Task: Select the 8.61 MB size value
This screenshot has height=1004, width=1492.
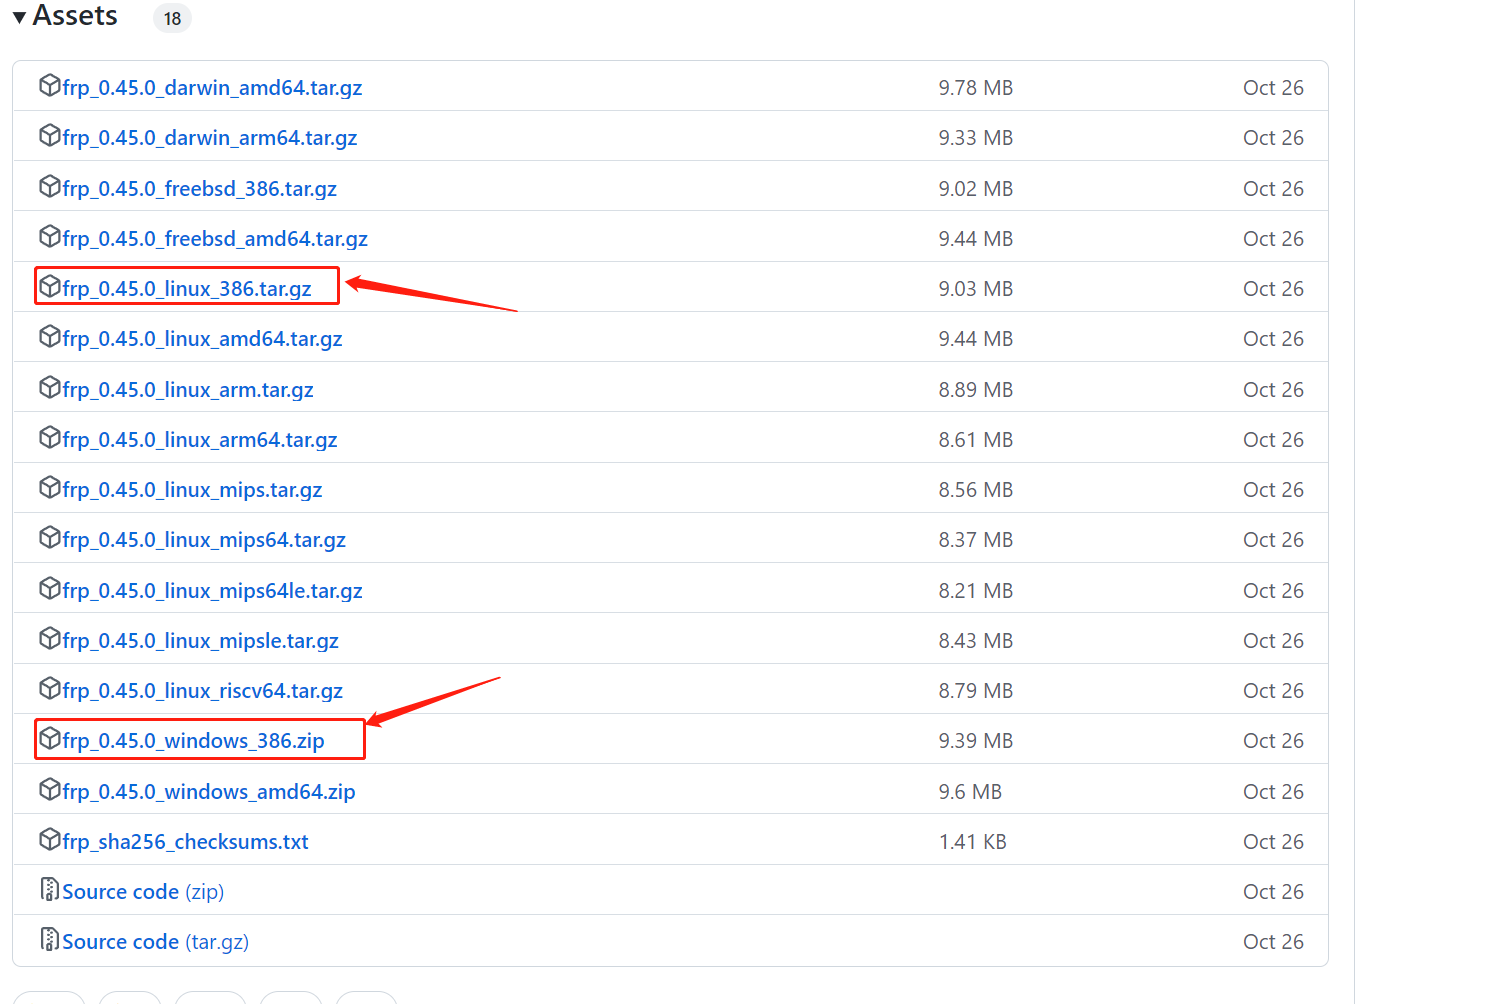Action: [x=975, y=440]
